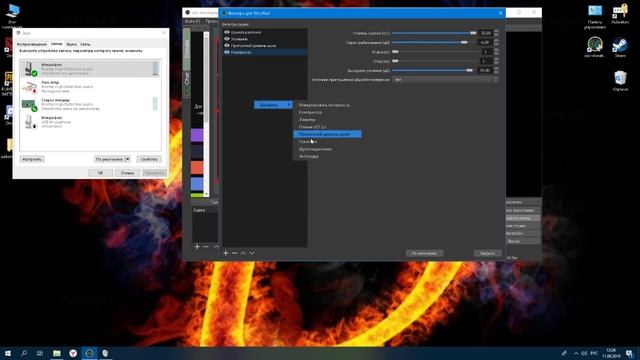Click OK button in Sound window
The width and height of the screenshot is (640, 360).
point(100,173)
